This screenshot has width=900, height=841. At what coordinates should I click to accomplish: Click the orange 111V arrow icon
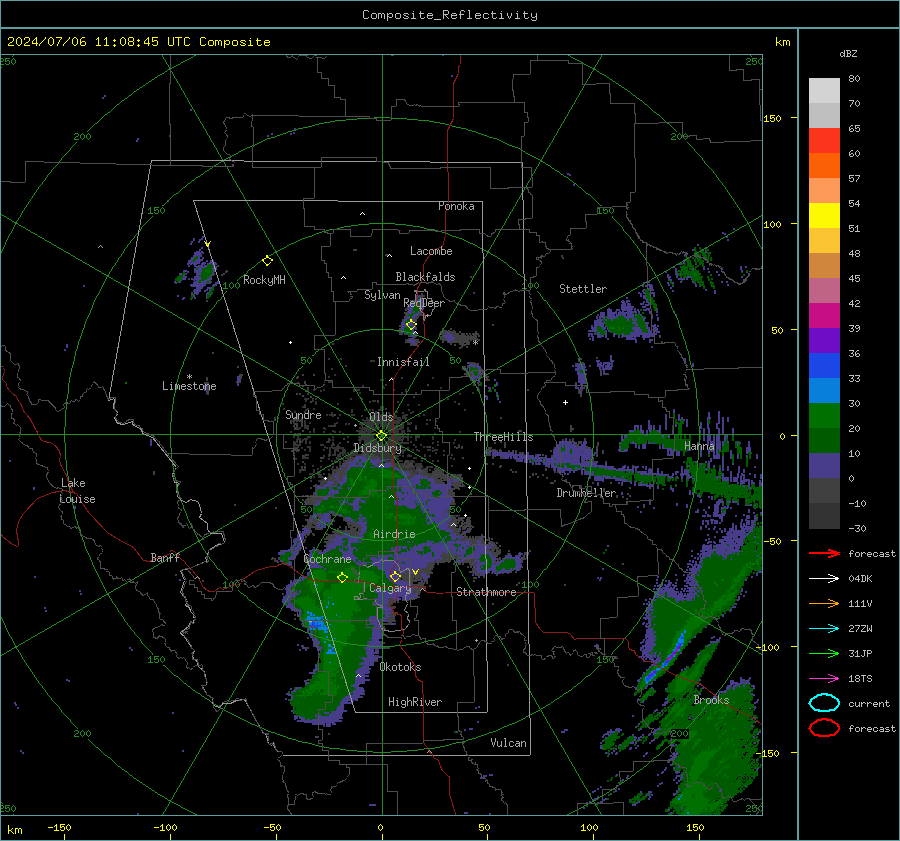pyautogui.click(x=824, y=603)
